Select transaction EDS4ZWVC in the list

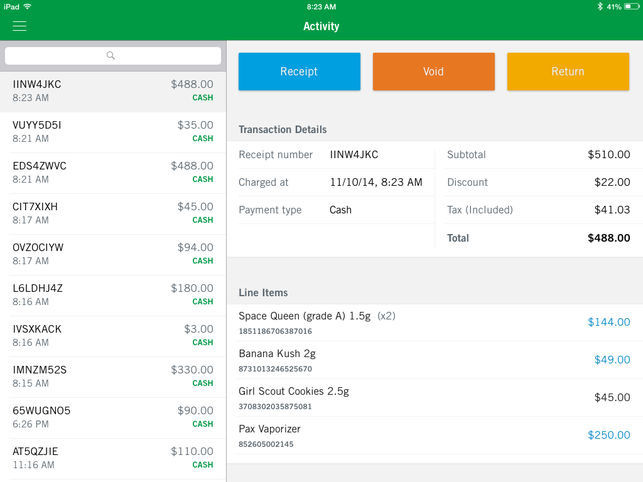tap(113, 172)
